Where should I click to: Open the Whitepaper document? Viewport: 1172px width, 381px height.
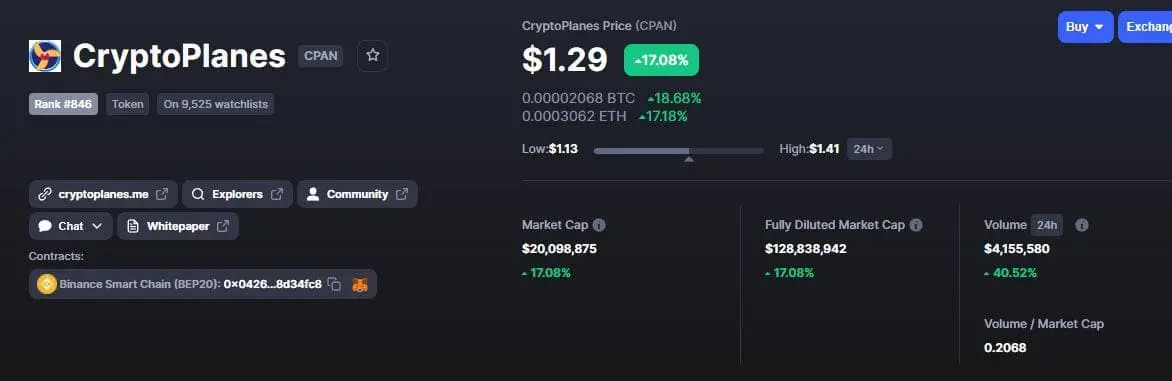tap(178, 226)
